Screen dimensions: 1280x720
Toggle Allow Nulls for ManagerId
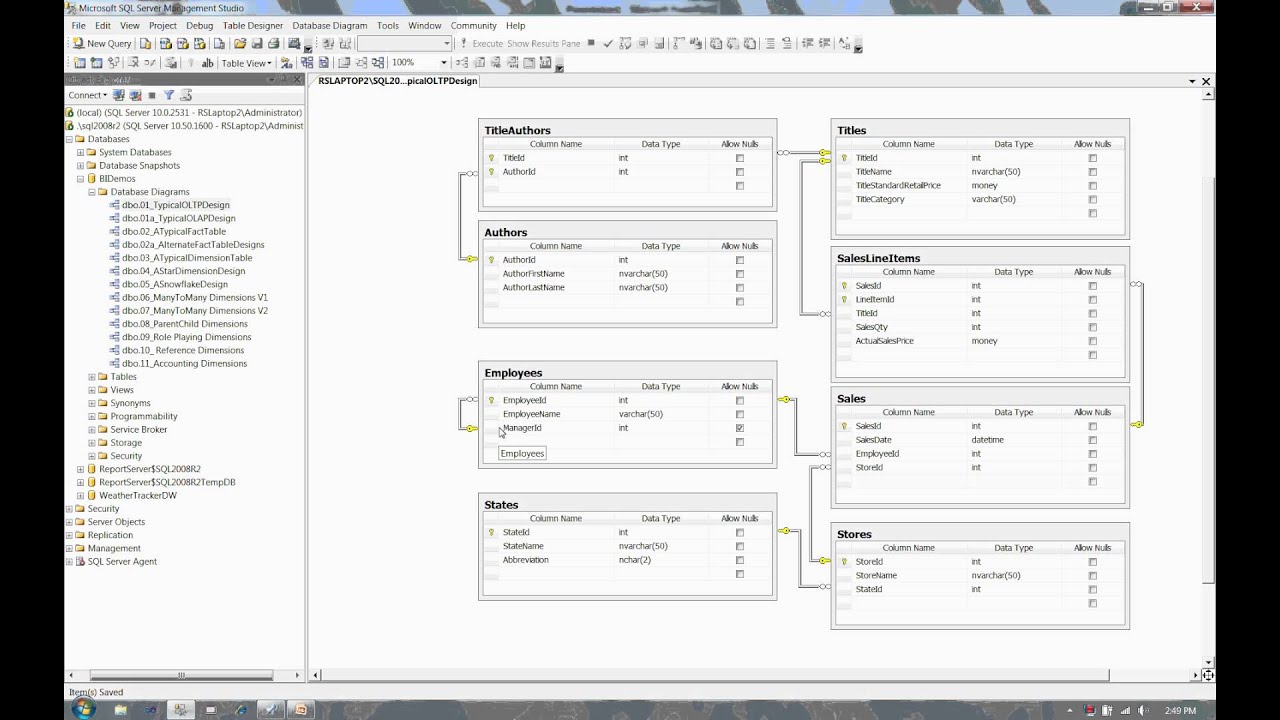[x=740, y=428]
